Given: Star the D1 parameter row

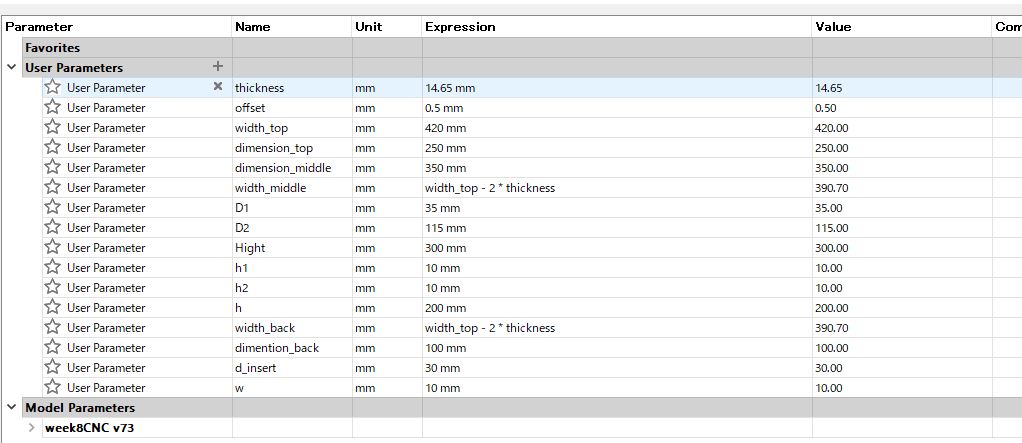Looking at the screenshot, I should click(x=53, y=208).
